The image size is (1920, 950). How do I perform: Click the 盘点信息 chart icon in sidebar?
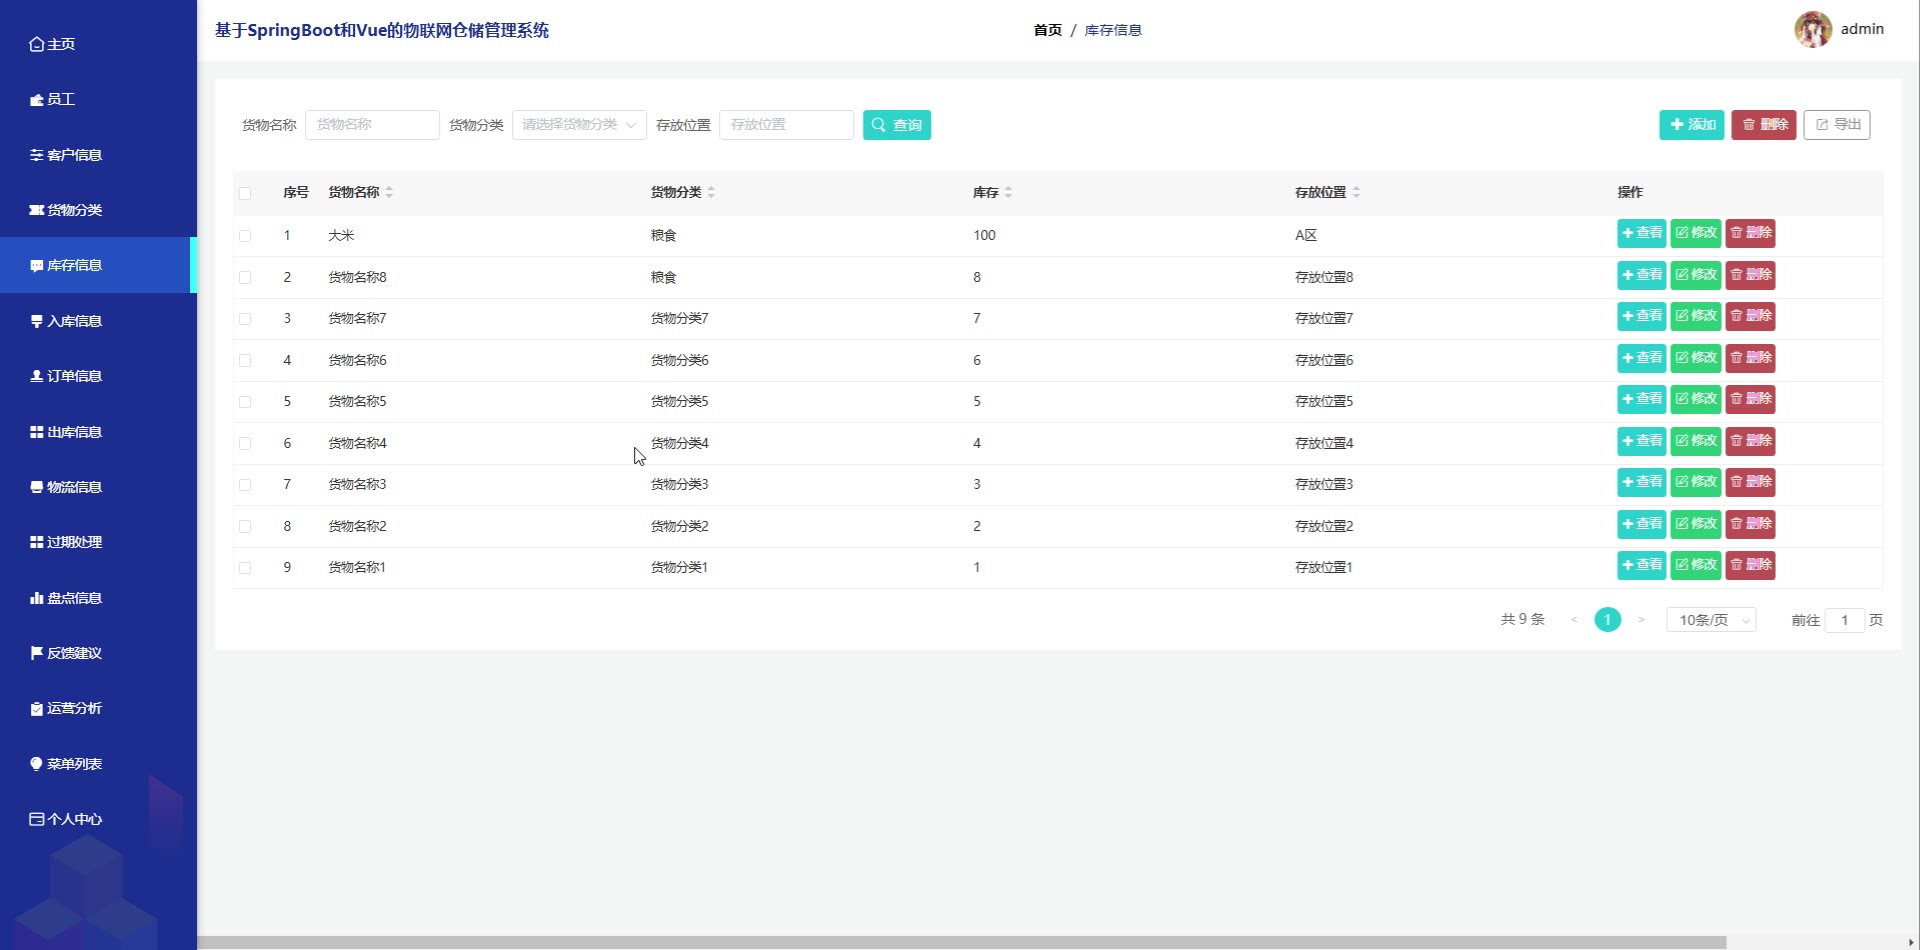pos(37,598)
